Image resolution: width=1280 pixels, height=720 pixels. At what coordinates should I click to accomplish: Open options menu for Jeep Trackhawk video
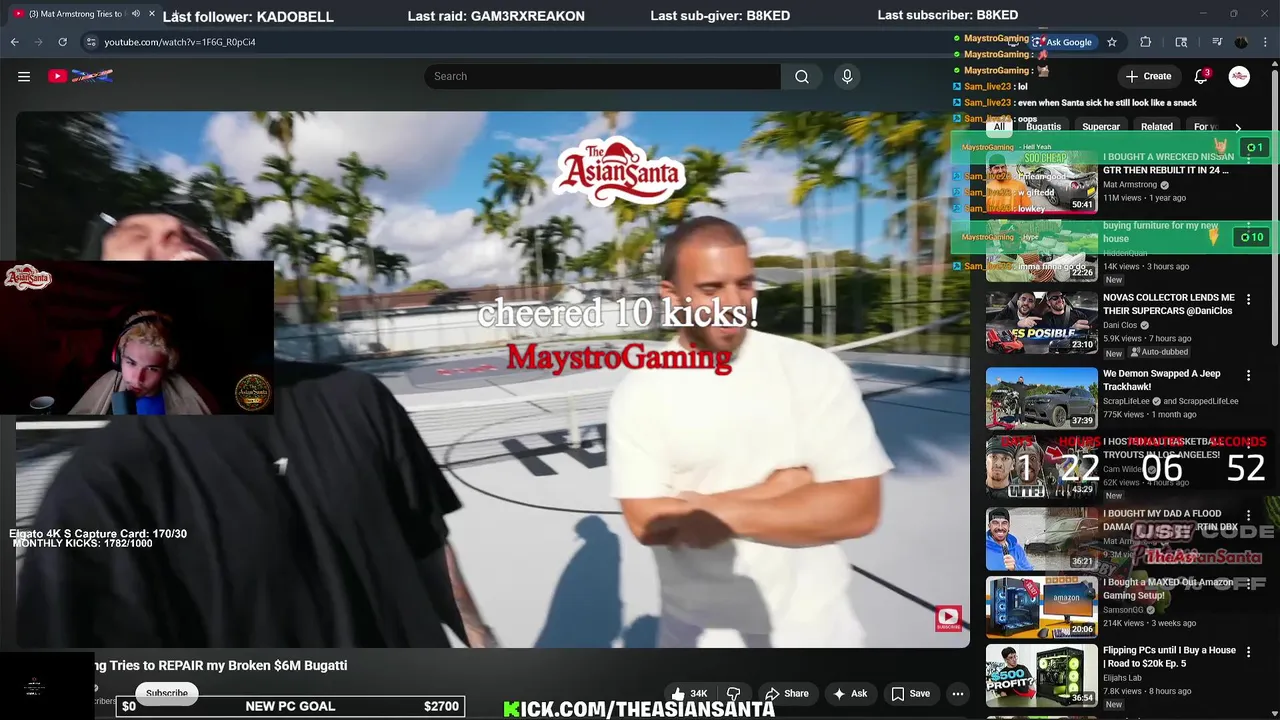pyautogui.click(x=1248, y=375)
